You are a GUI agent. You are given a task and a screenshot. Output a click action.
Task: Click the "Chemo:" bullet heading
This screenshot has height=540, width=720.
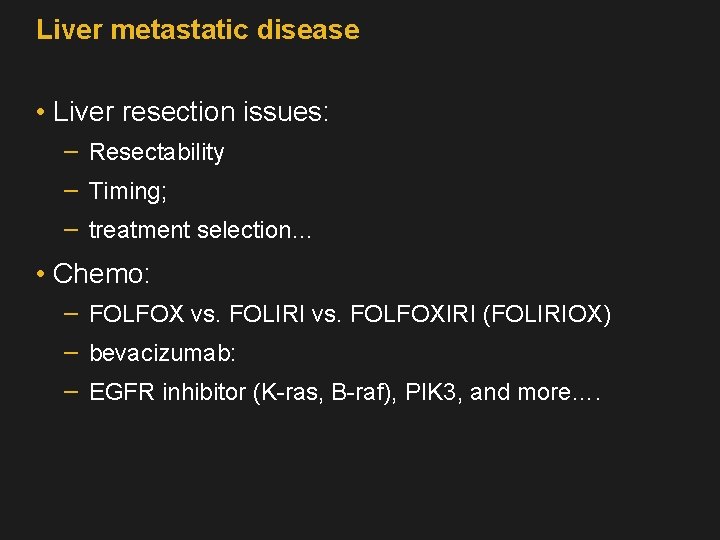click(101, 273)
